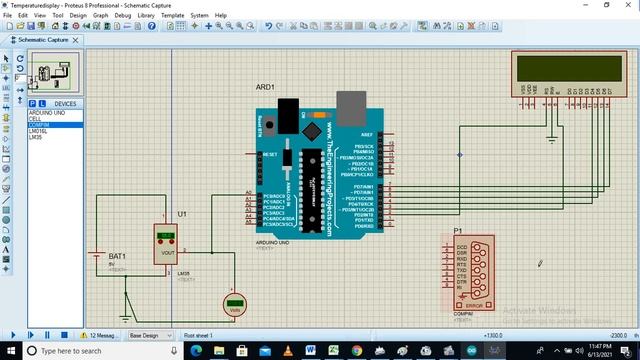Open the Library menu

point(146,15)
